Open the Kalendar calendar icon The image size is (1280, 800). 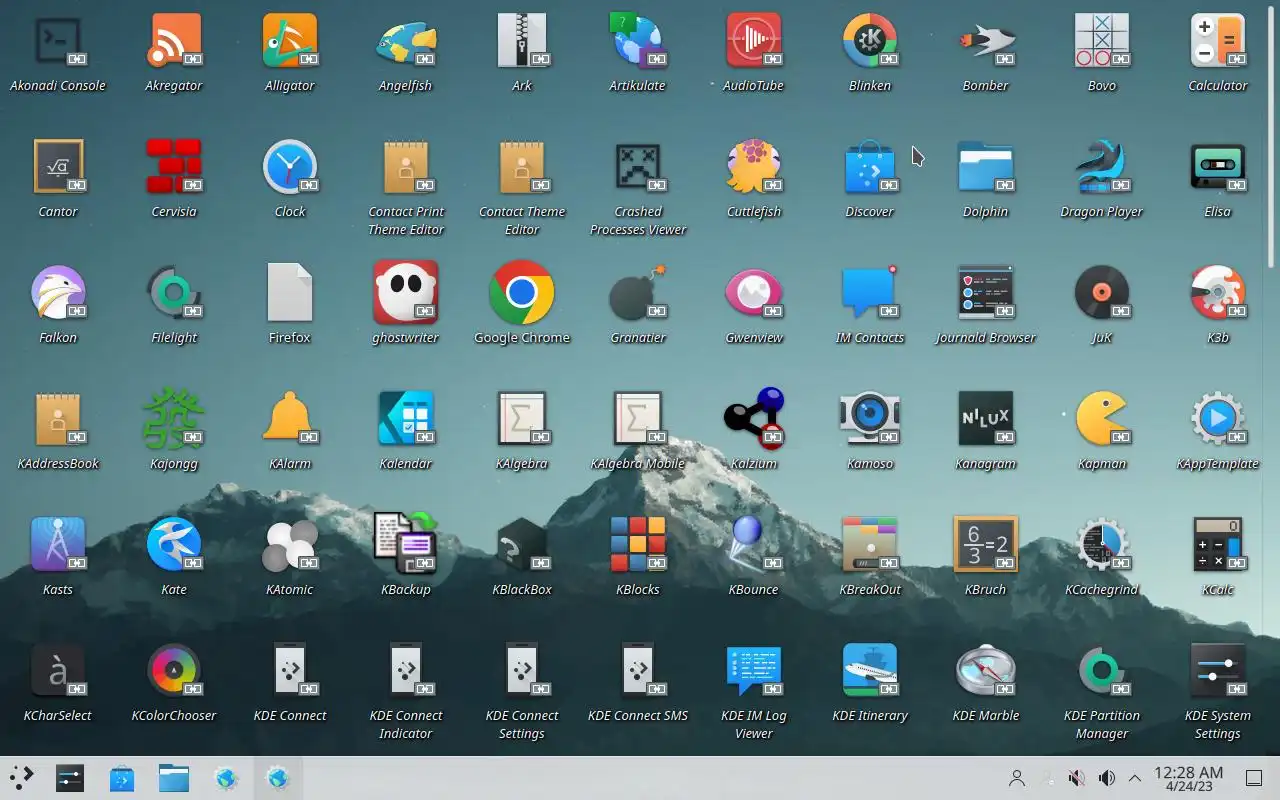point(406,418)
